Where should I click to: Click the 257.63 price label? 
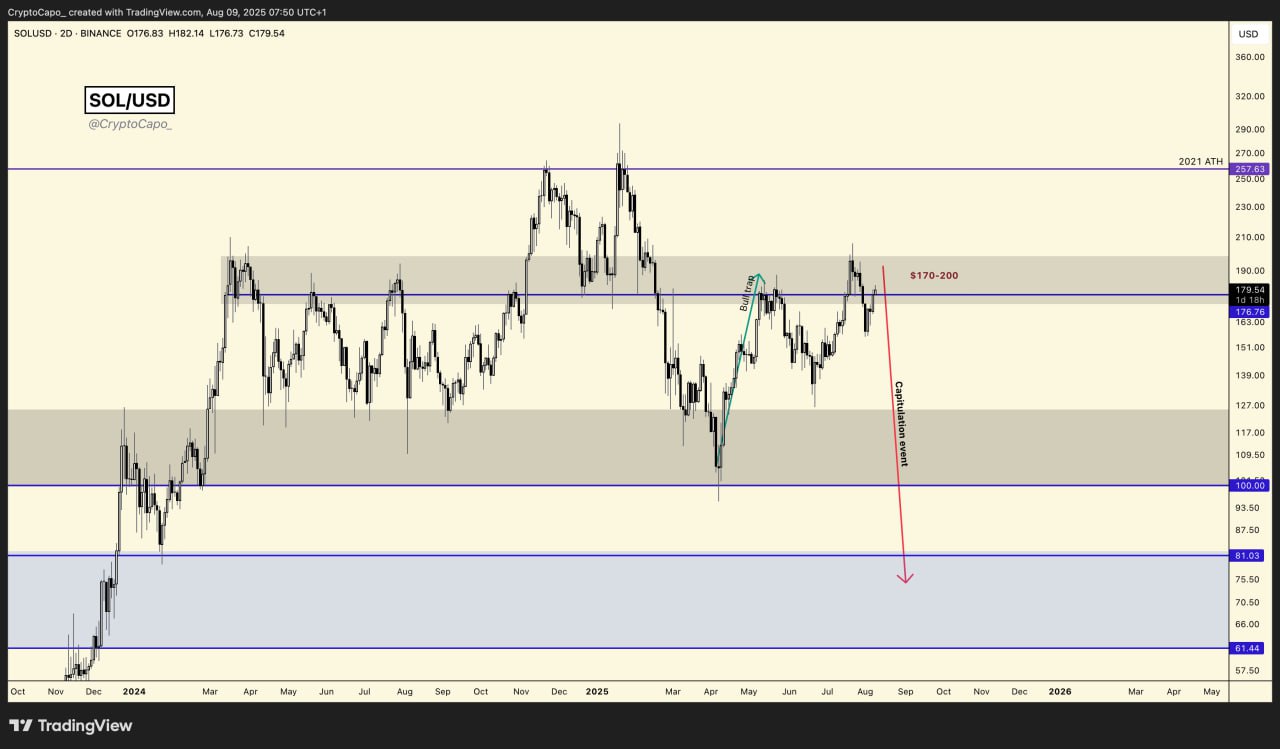point(1250,170)
